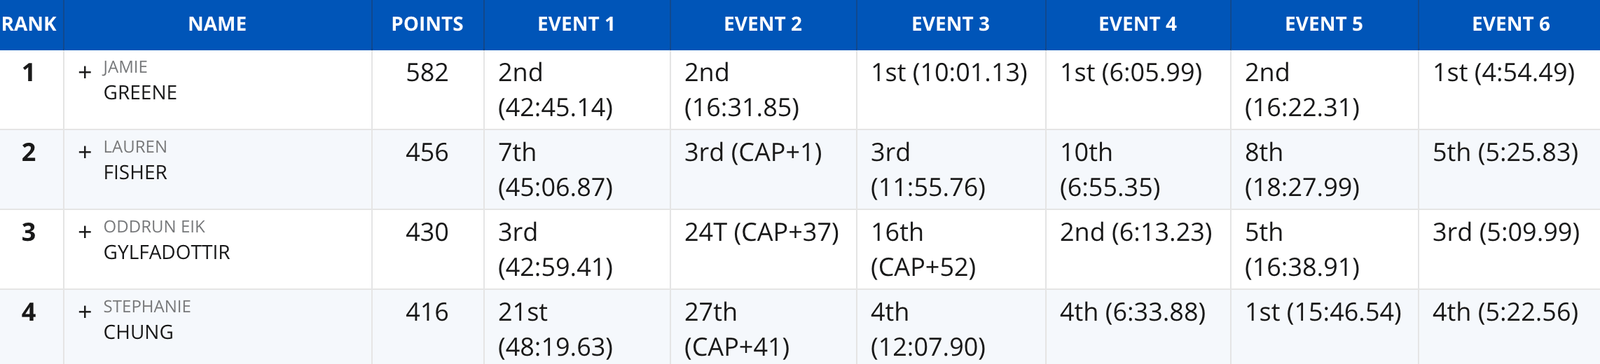This screenshot has width=1600, height=364.
Task: Open Oddrun Eik Gylfadottir's name link
Action: click(166, 240)
